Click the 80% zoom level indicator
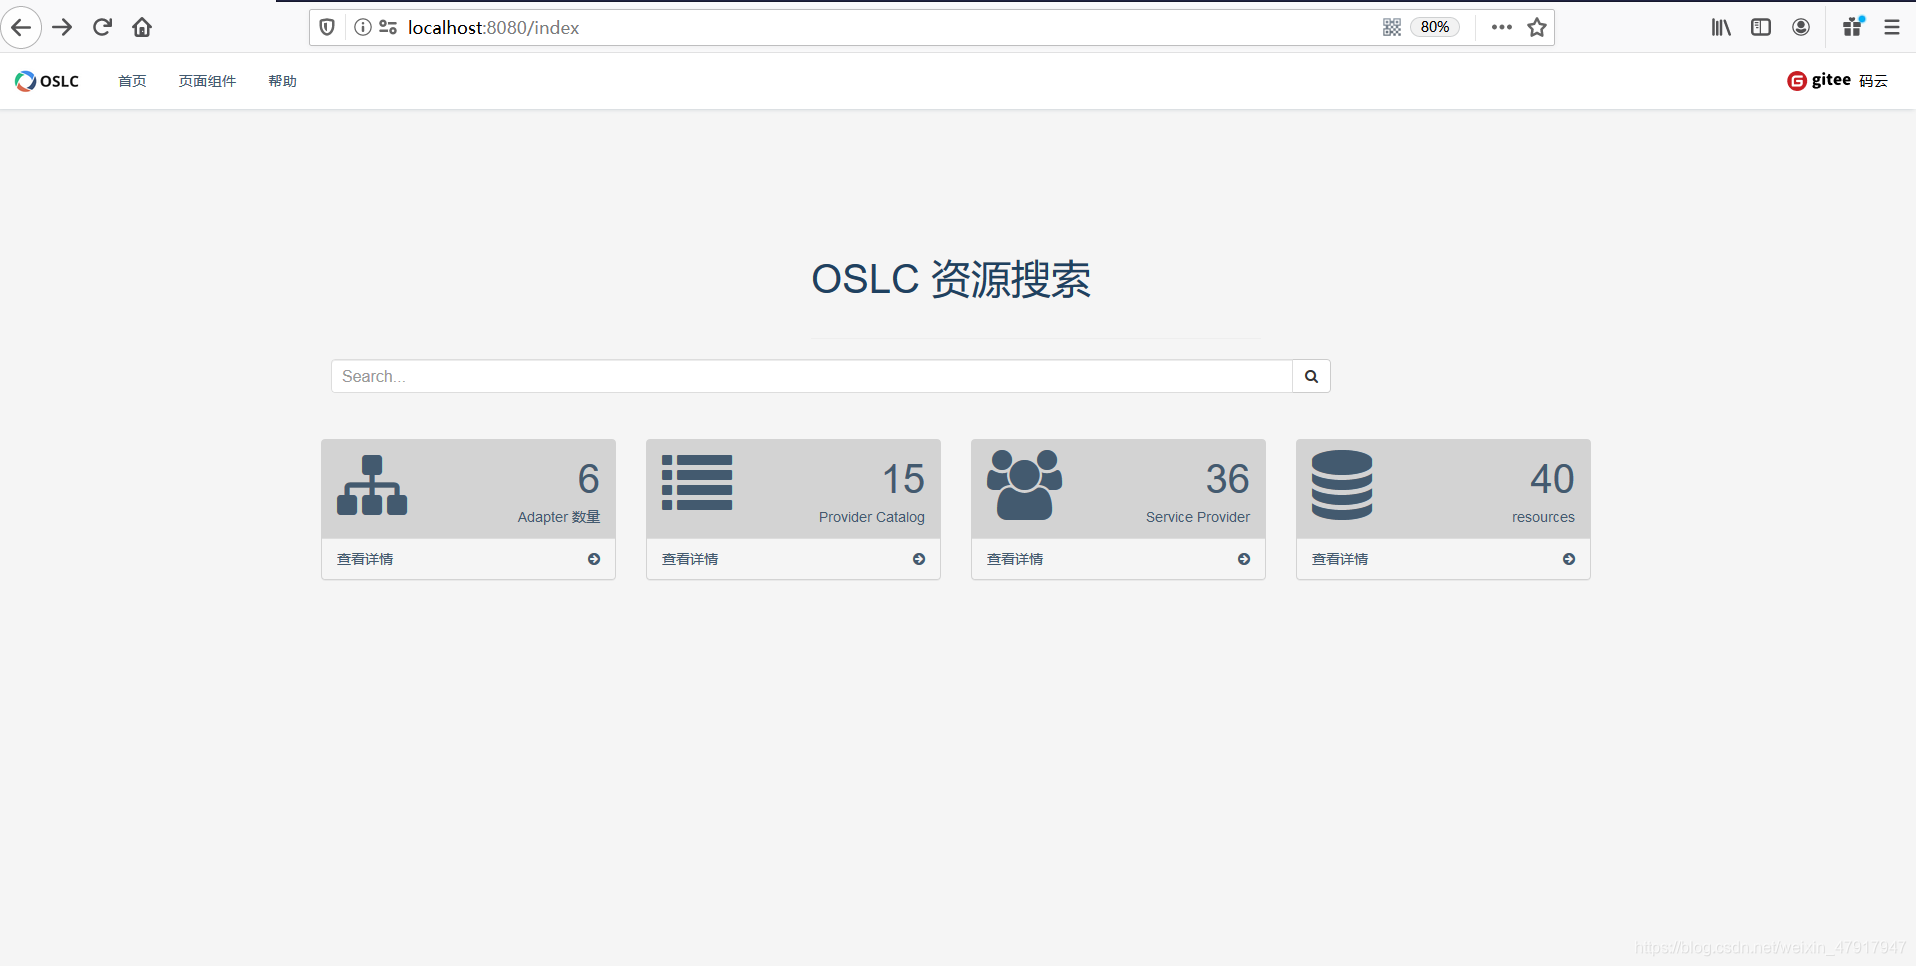Image resolution: width=1916 pixels, height=966 pixels. pyautogui.click(x=1434, y=27)
